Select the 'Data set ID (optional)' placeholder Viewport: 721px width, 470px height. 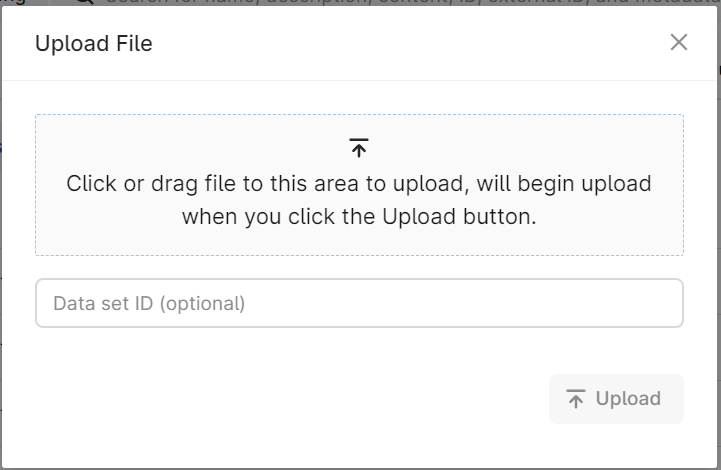click(149, 304)
